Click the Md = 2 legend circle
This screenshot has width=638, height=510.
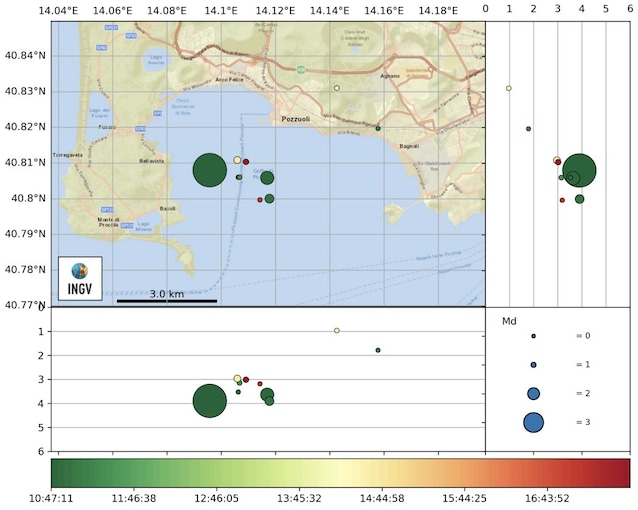click(533, 393)
